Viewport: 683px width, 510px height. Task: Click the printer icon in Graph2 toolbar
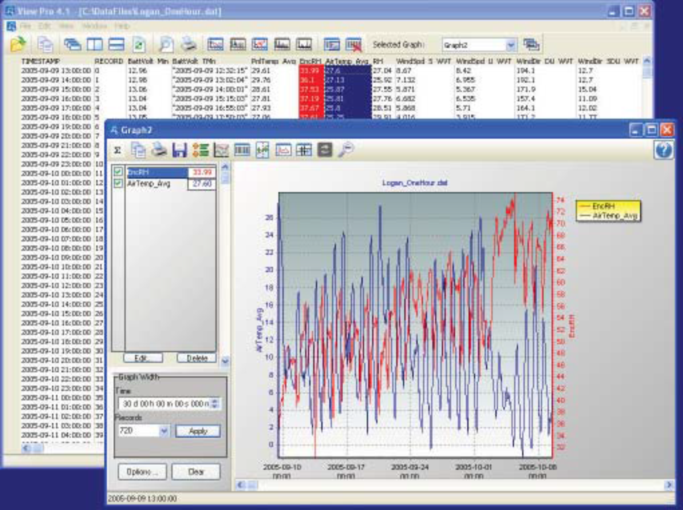(x=158, y=150)
